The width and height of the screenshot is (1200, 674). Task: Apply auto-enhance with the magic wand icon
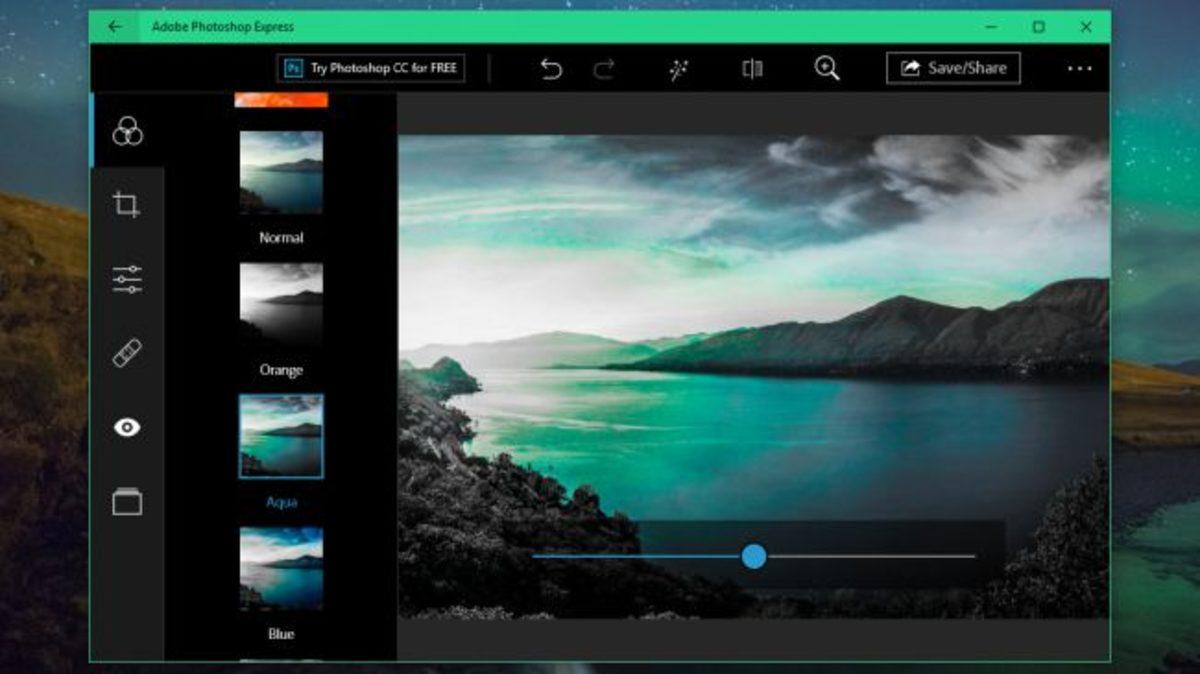click(x=679, y=68)
